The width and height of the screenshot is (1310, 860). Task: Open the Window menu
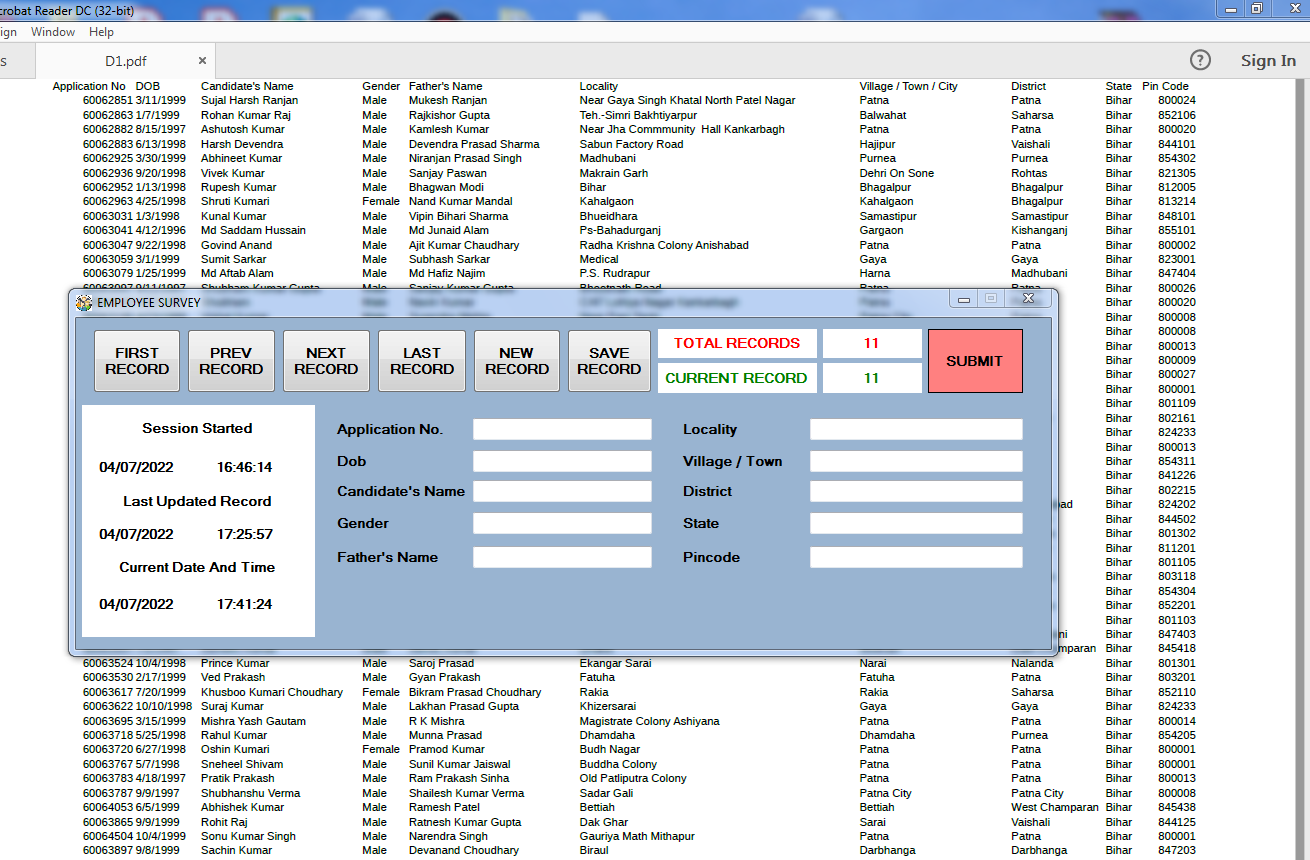point(52,31)
